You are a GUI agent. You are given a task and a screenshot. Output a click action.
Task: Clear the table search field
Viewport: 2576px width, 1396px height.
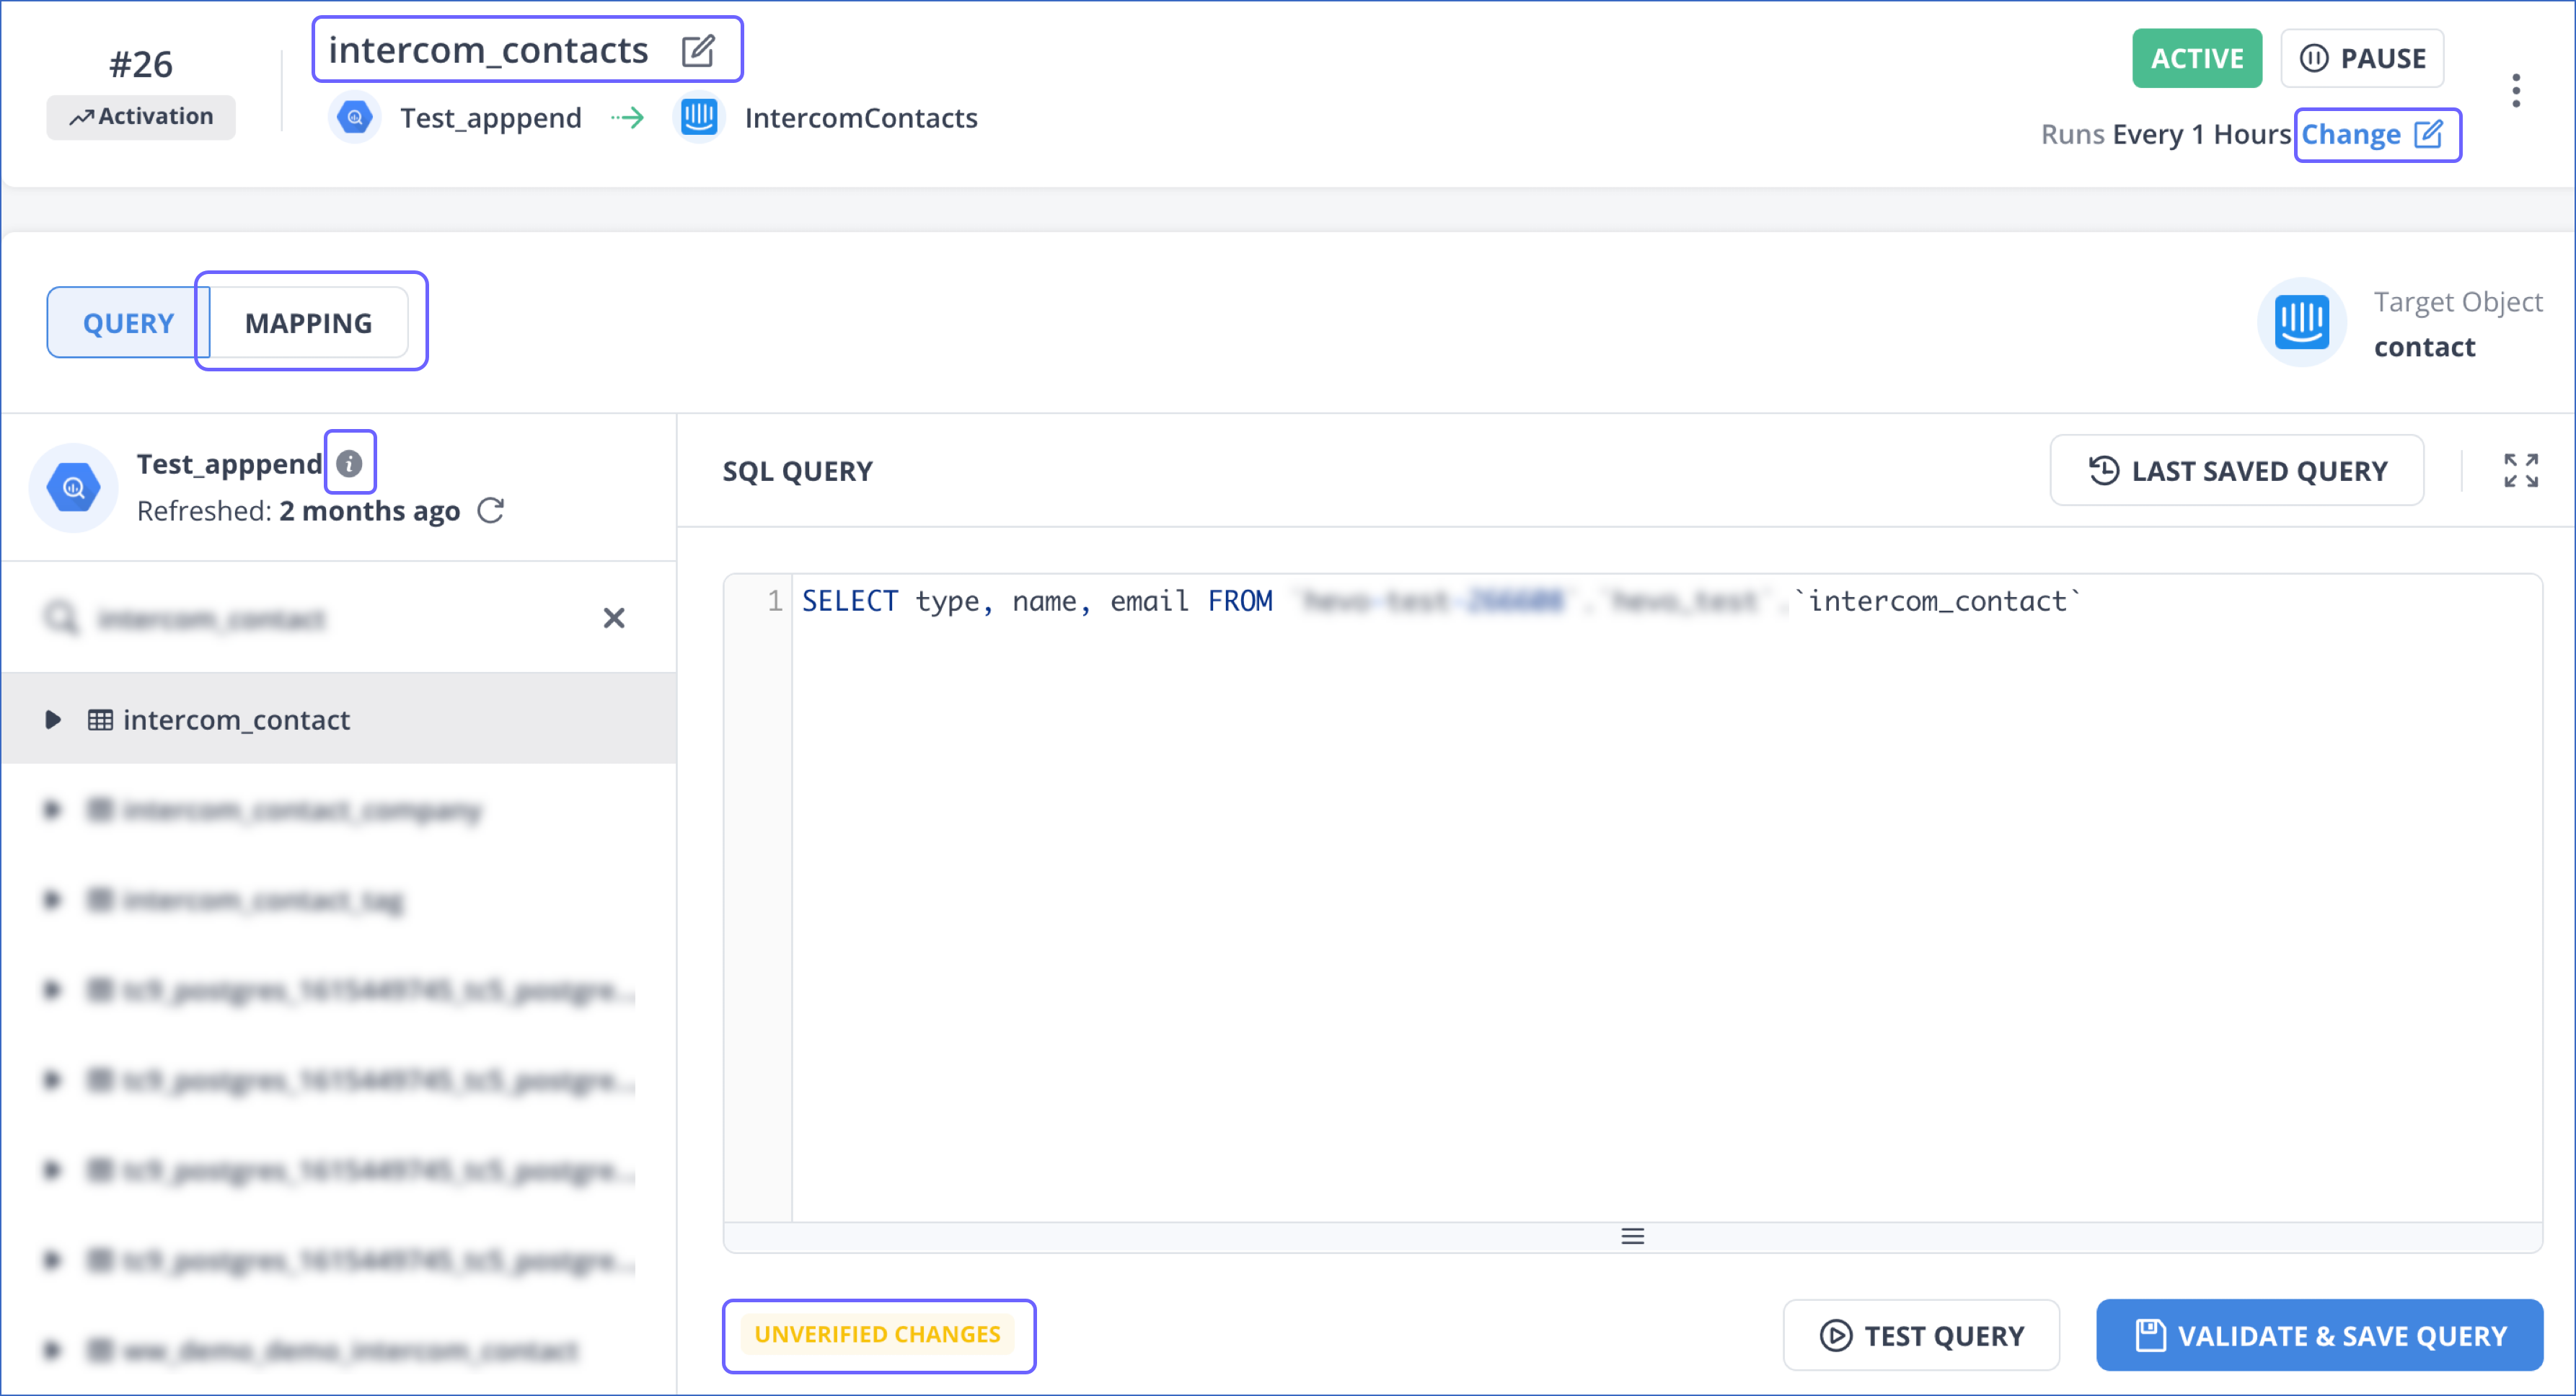(614, 618)
